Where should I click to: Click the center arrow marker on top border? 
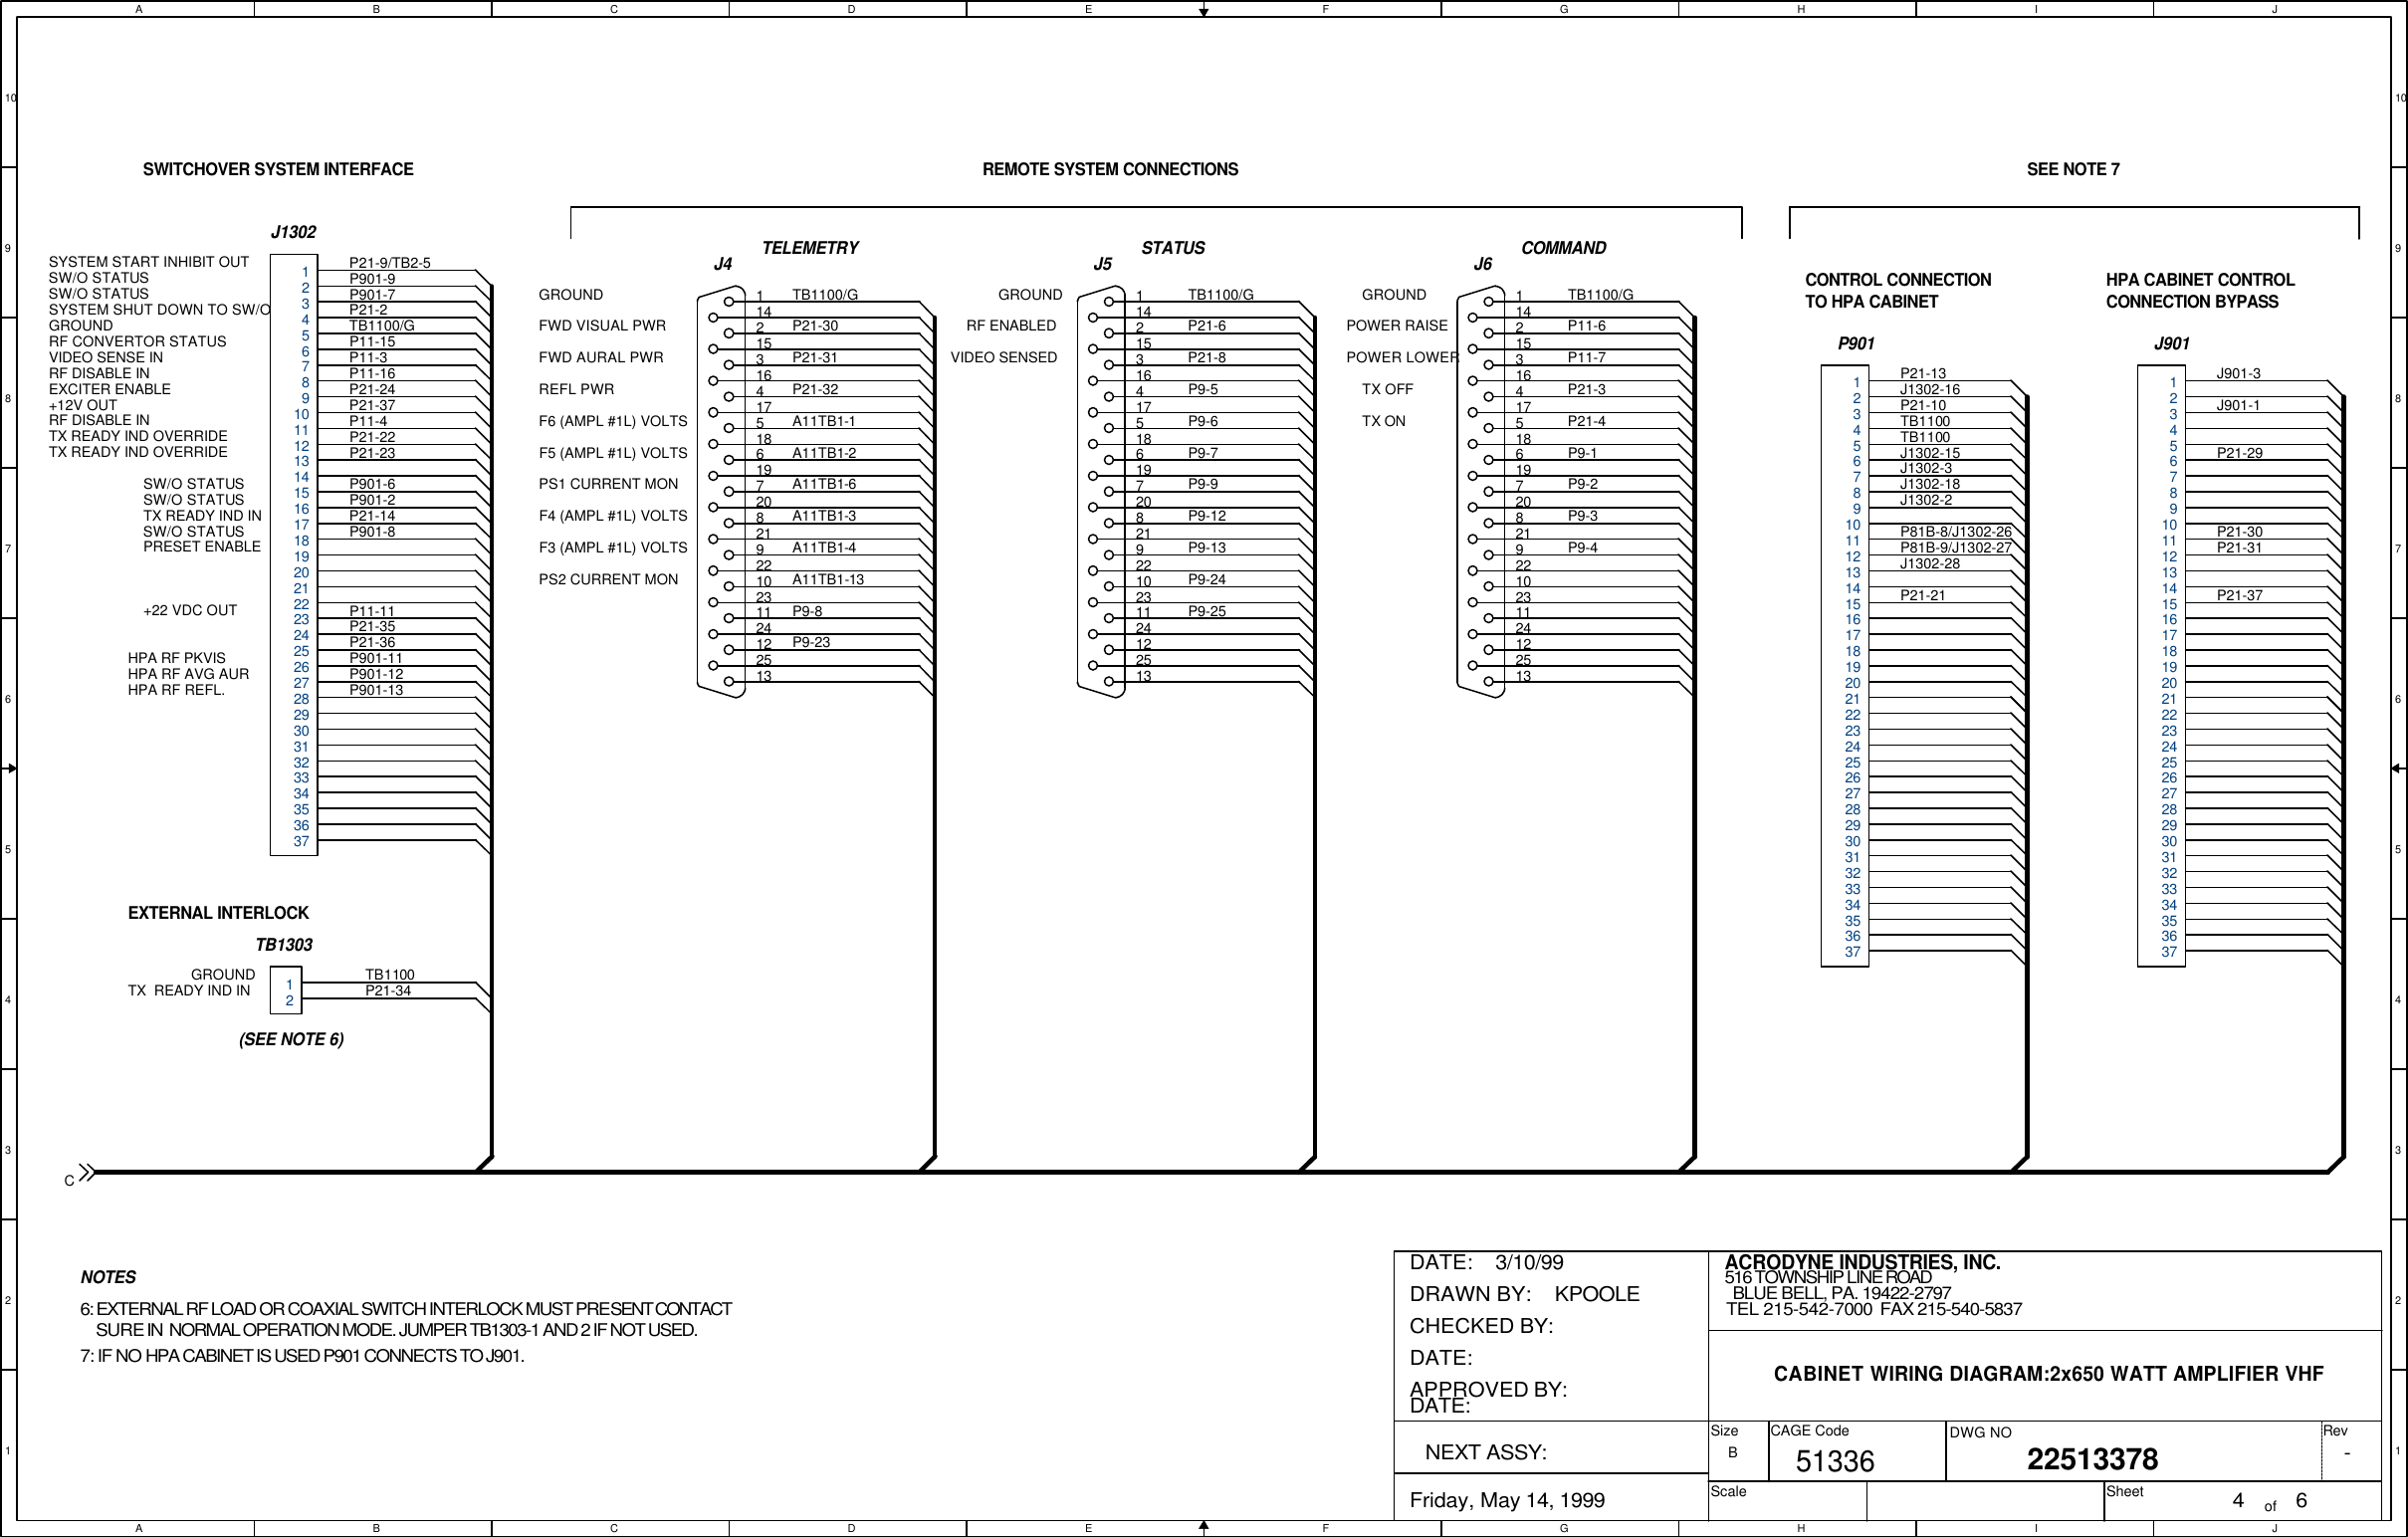click(x=1204, y=11)
